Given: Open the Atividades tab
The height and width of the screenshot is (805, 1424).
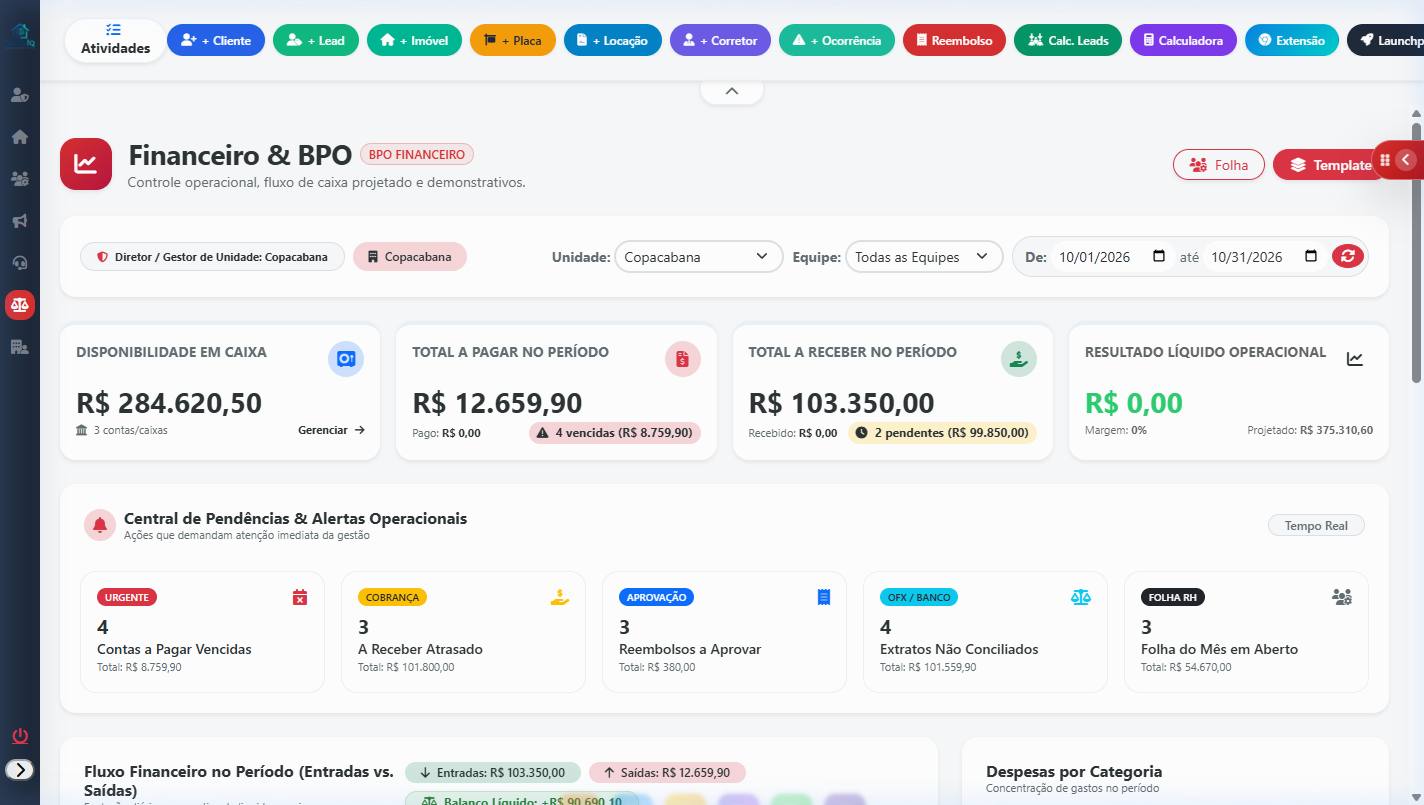Looking at the screenshot, I should 116,40.
